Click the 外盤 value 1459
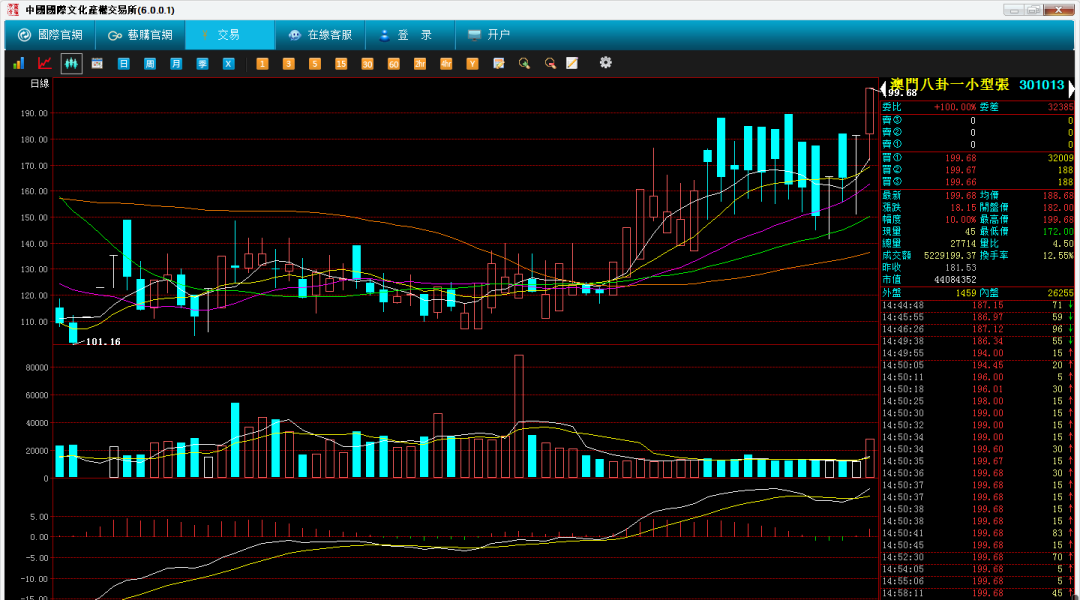This screenshot has height=600, width=1080. pyautogui.click(x=966, y=293)
